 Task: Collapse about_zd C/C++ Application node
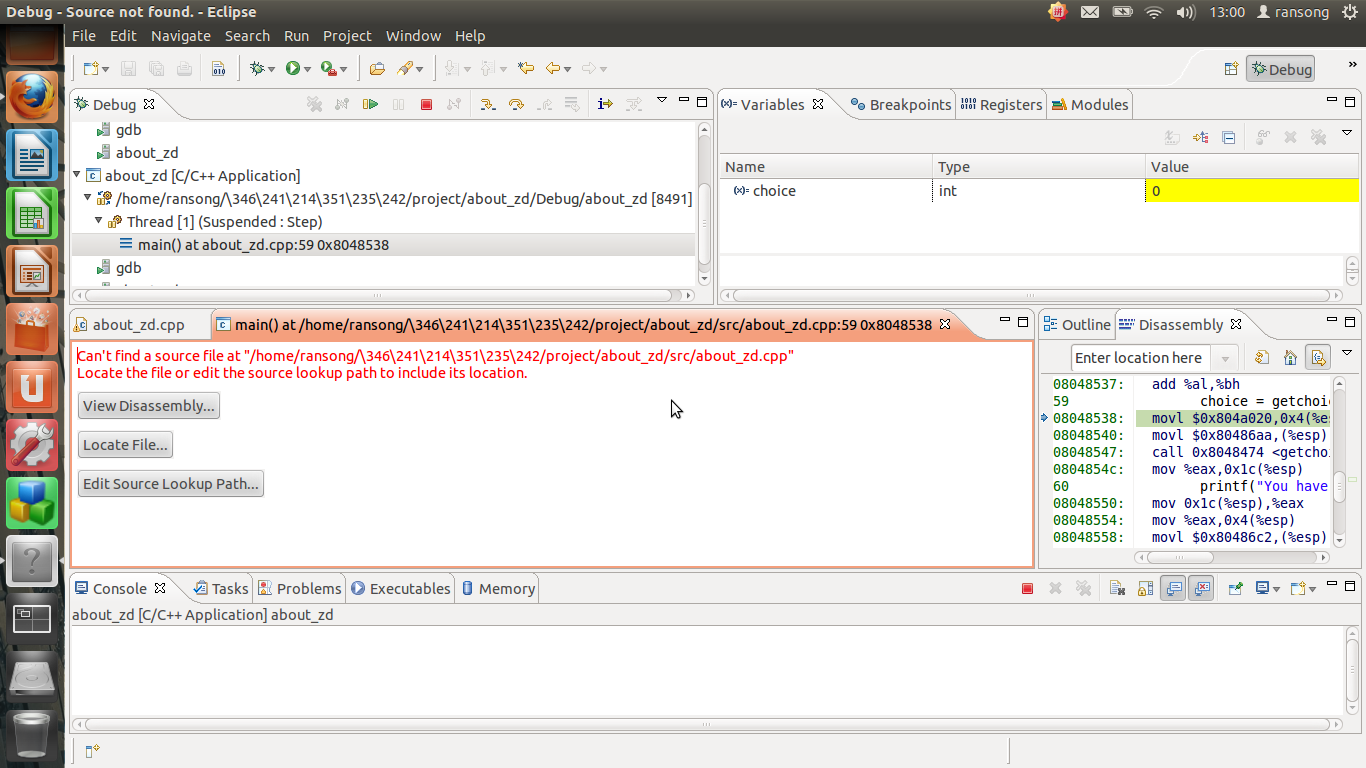point(77,175)
